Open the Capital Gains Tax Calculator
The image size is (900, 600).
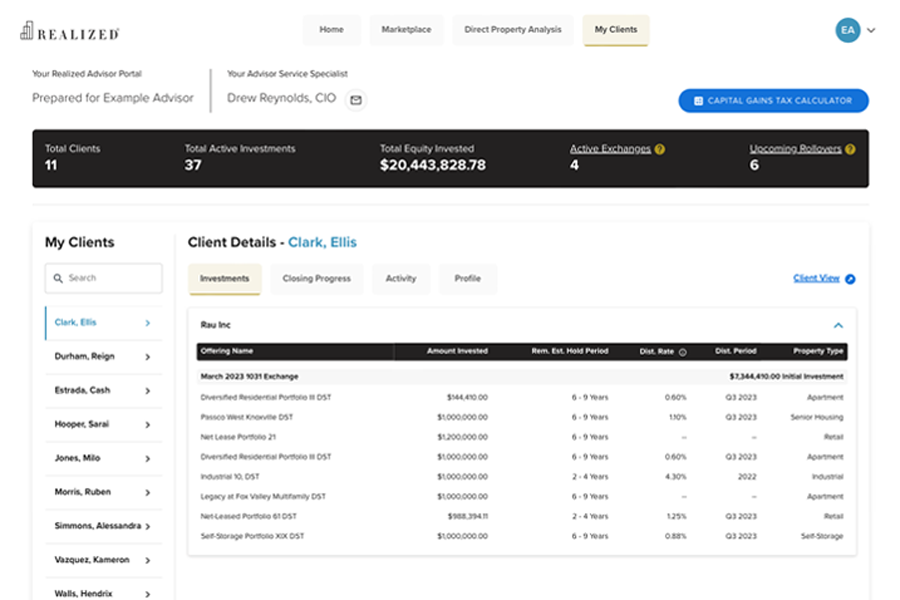pos(773,100)
